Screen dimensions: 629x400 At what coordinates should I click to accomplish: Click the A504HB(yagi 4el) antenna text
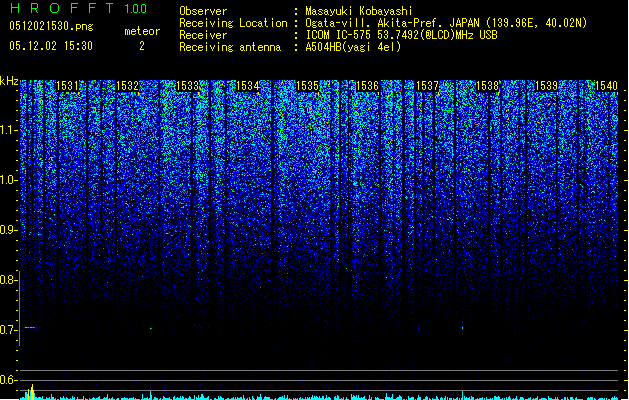click(353, 47)
